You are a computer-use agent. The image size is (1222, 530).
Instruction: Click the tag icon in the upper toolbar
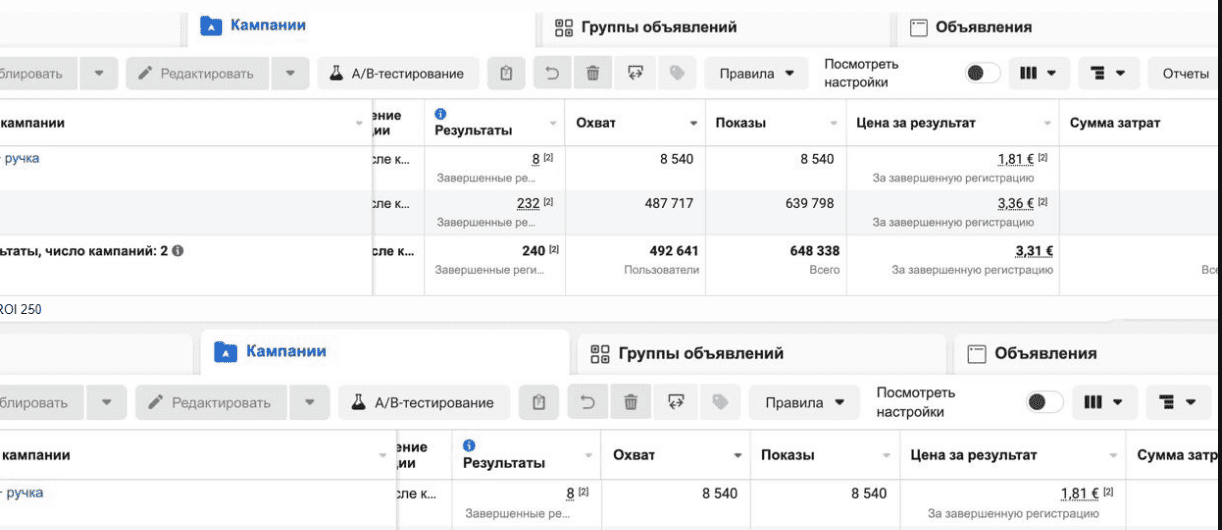click(x=677, y=73)
